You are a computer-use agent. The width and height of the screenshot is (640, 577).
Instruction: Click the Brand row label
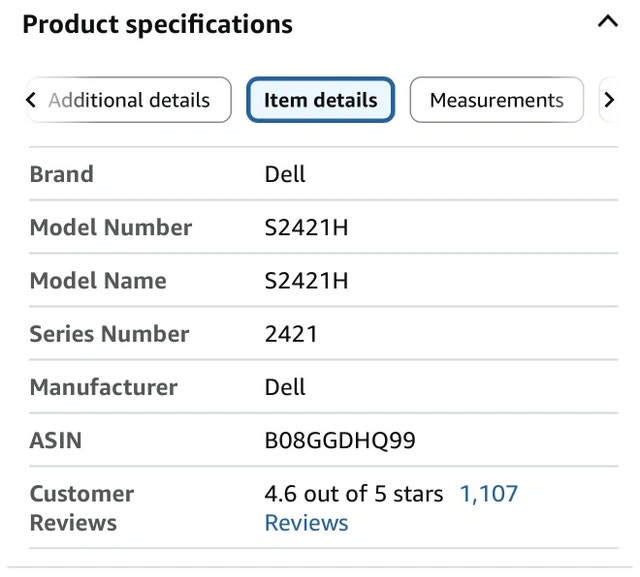61,174
